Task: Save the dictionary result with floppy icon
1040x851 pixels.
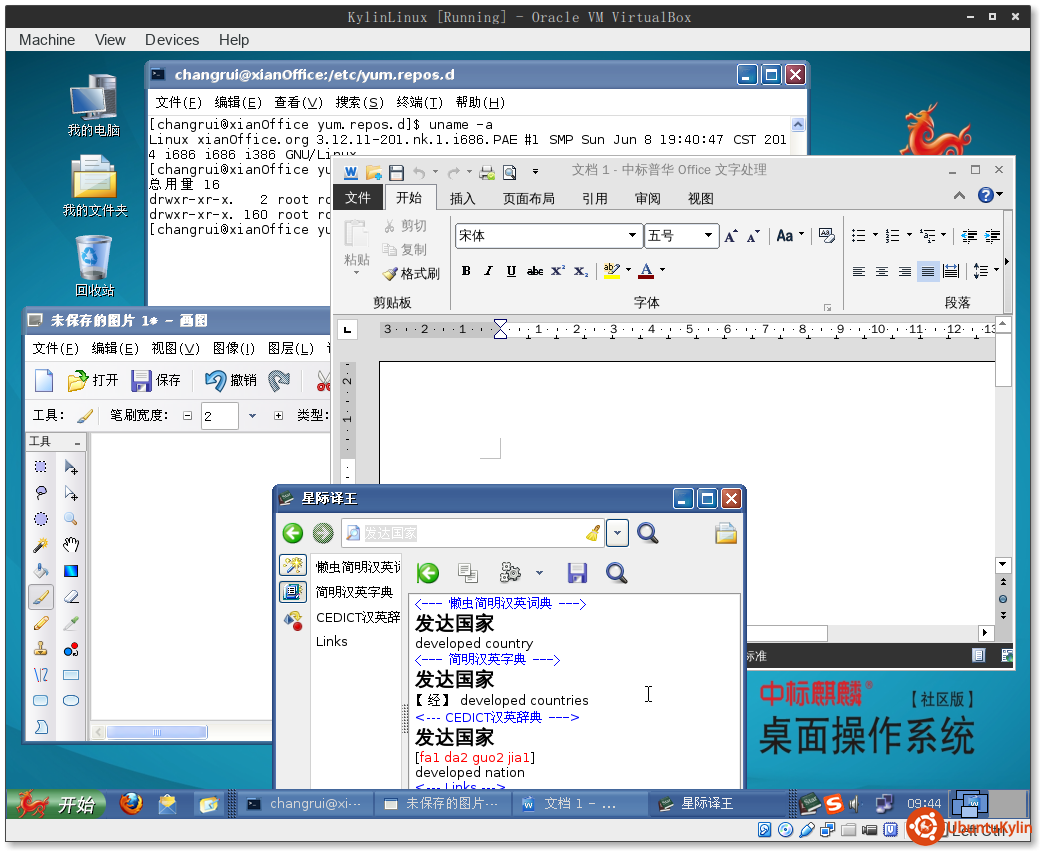Action: tap(577, 573)
